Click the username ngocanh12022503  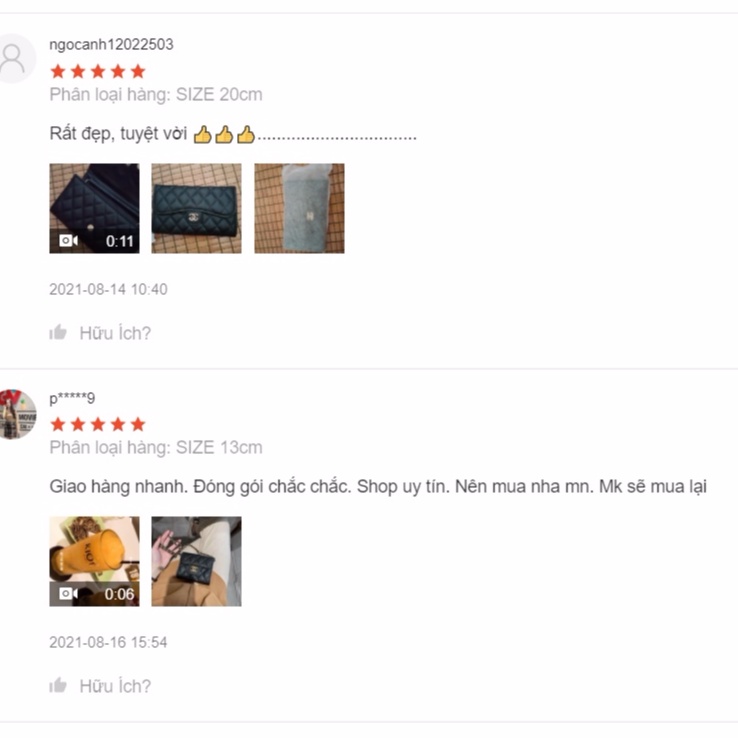pos(111,44)
